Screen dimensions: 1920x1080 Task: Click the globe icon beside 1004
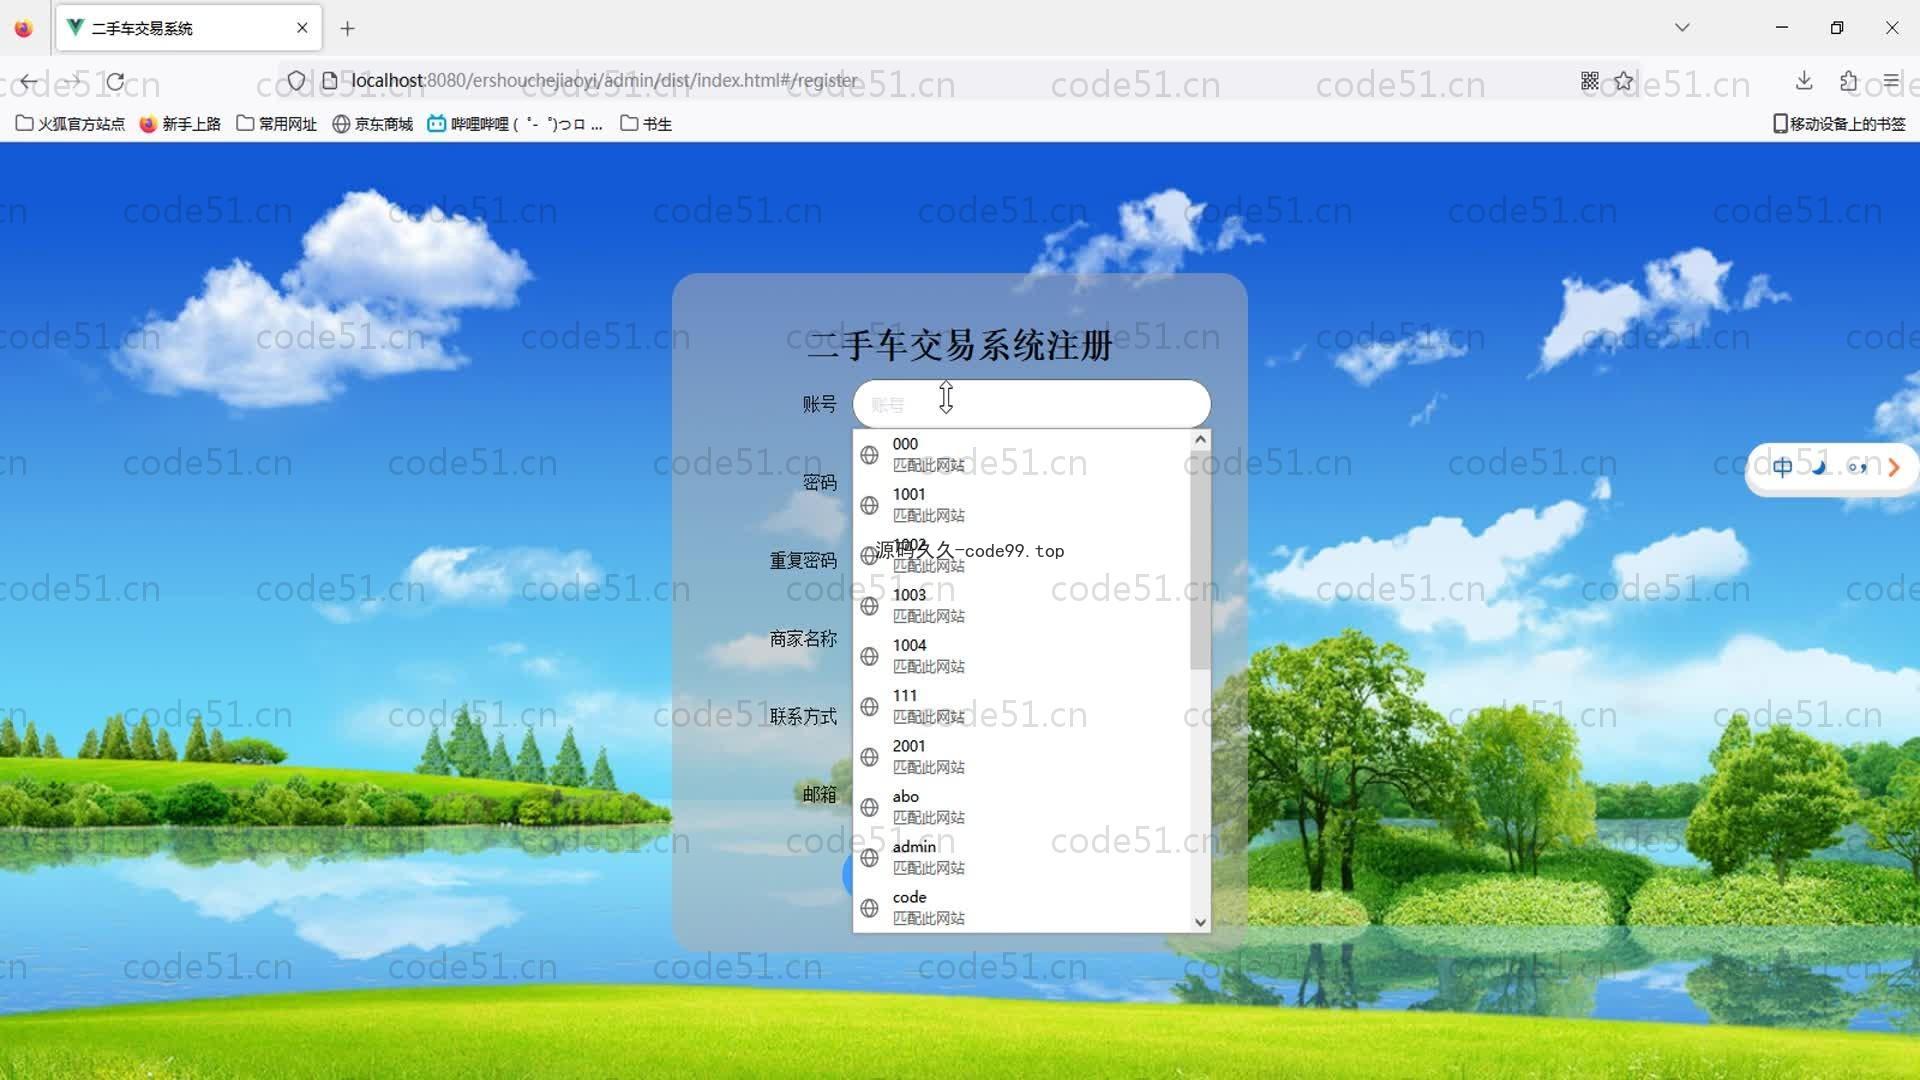[869, 656]
